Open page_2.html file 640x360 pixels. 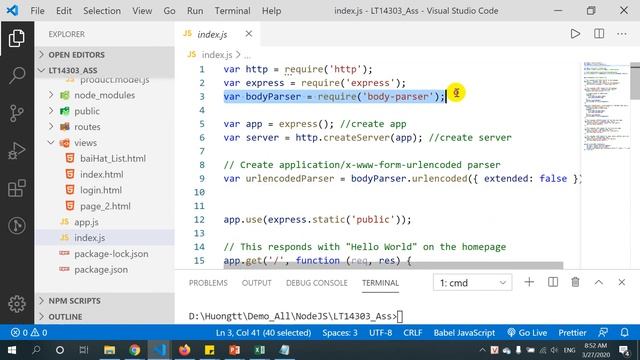(x=105, y=206)
